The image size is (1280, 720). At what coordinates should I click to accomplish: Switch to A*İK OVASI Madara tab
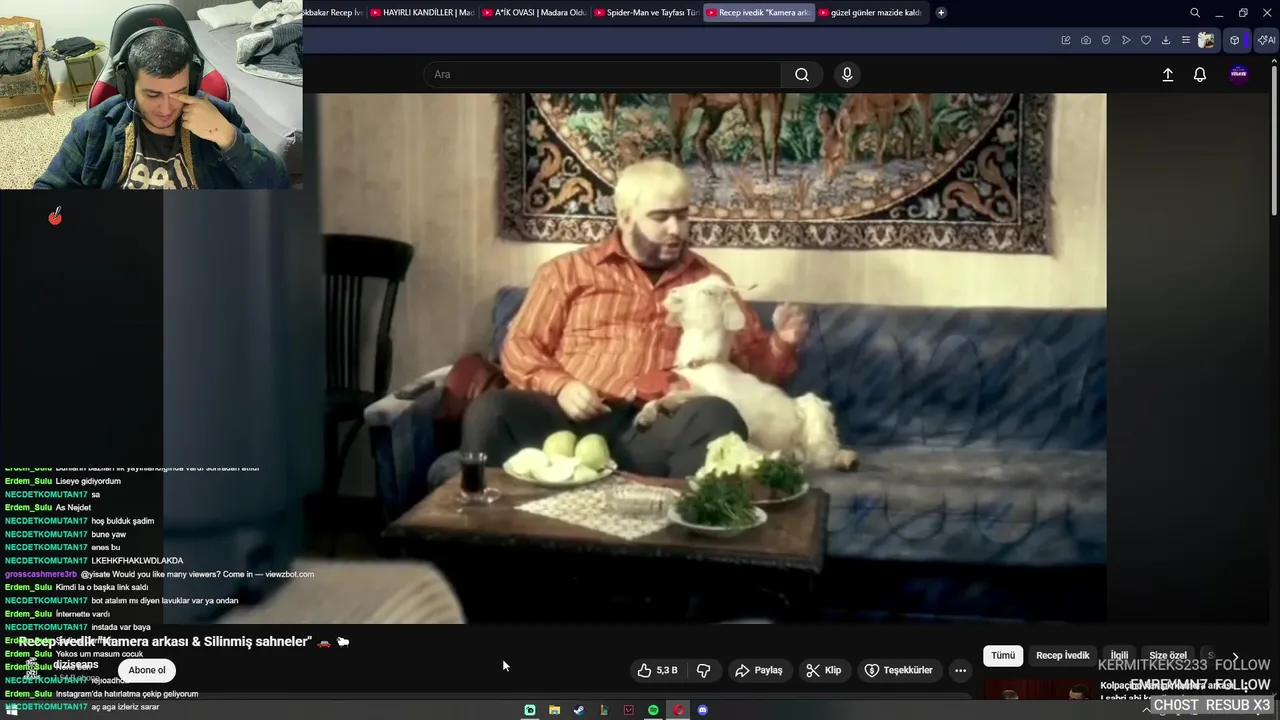534,13
